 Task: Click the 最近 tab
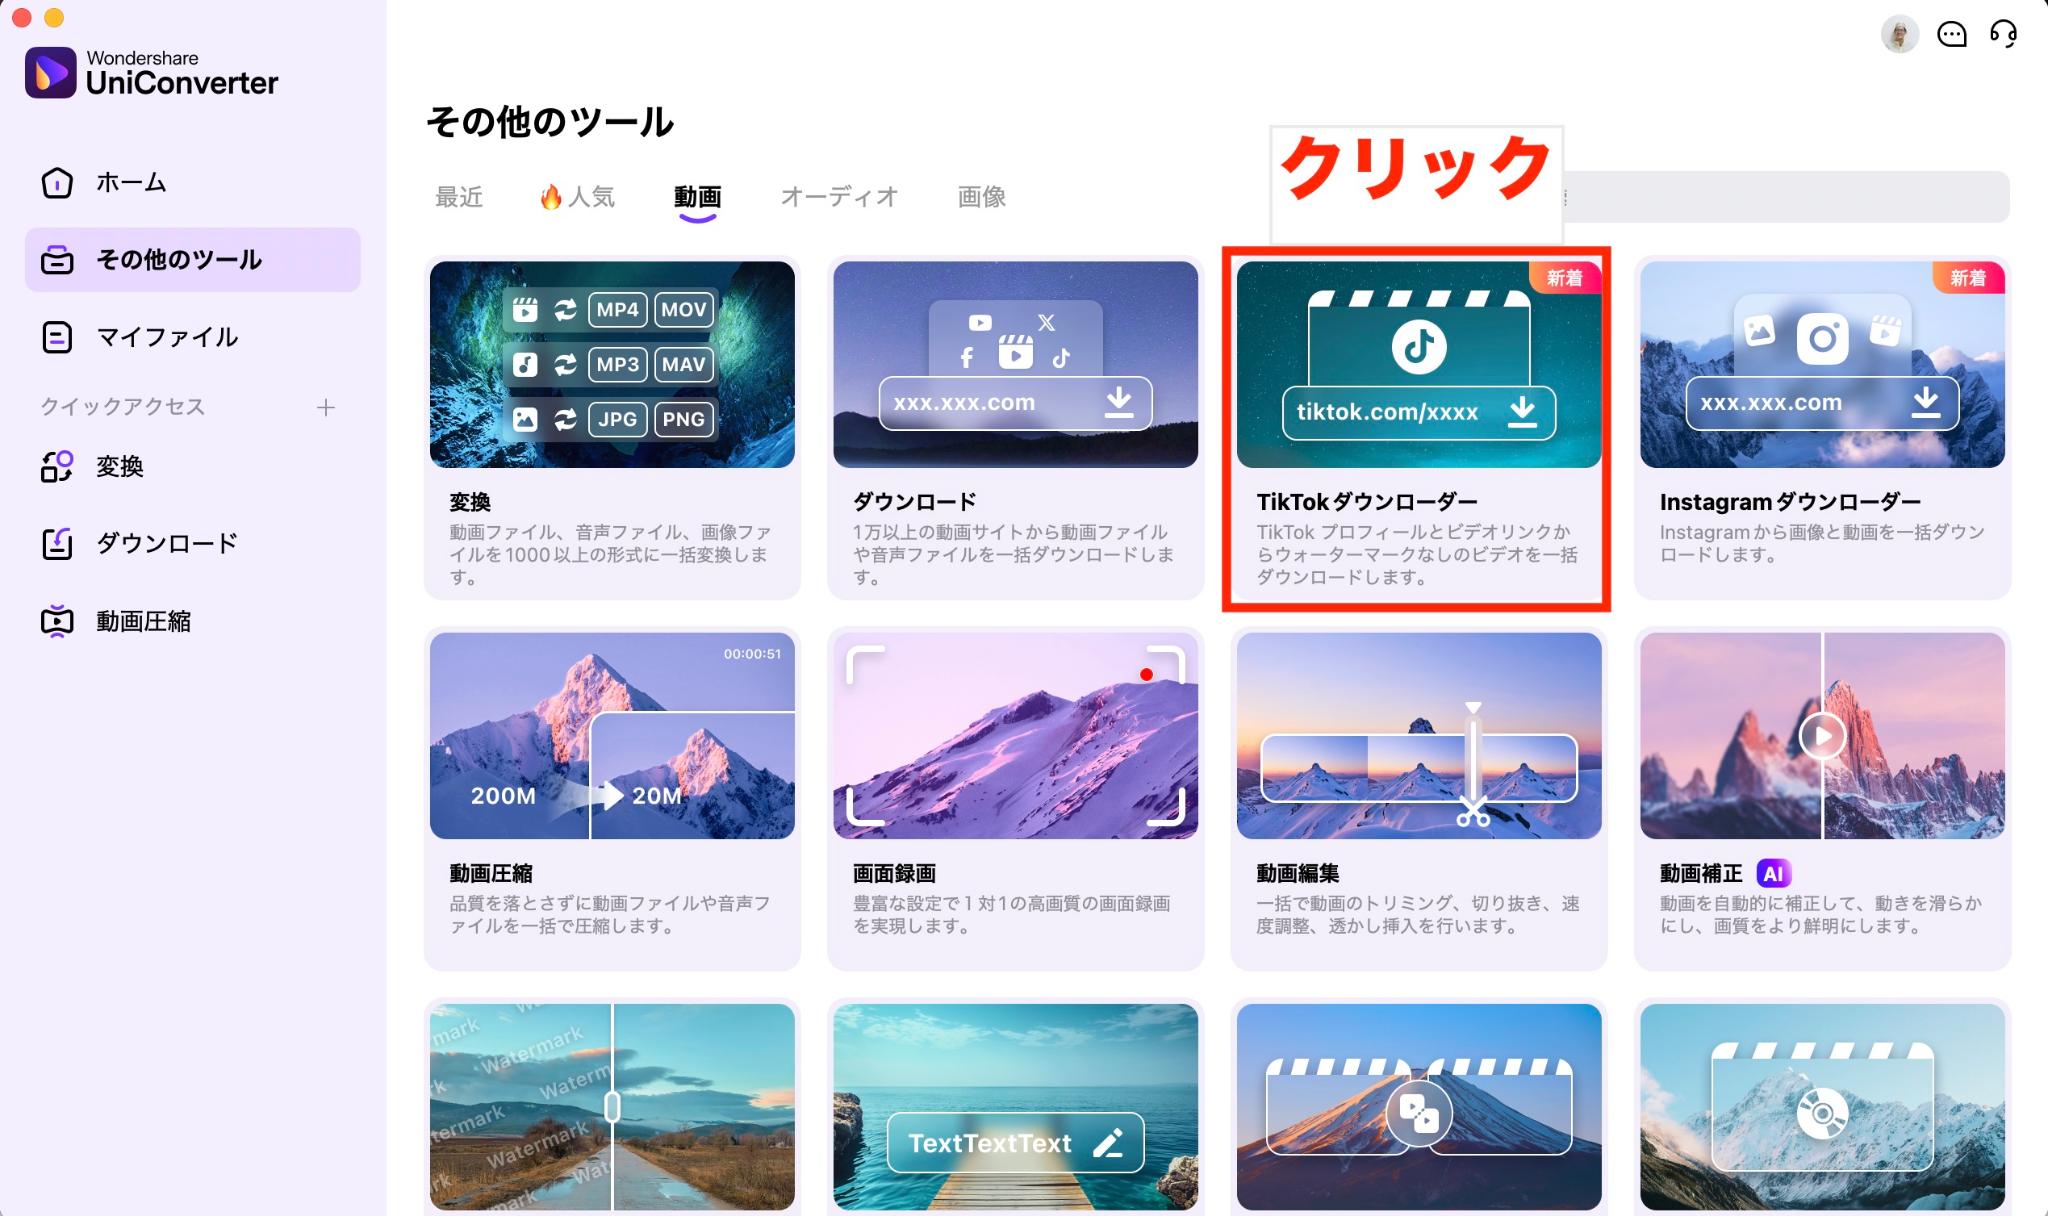[x=459, y=197]
